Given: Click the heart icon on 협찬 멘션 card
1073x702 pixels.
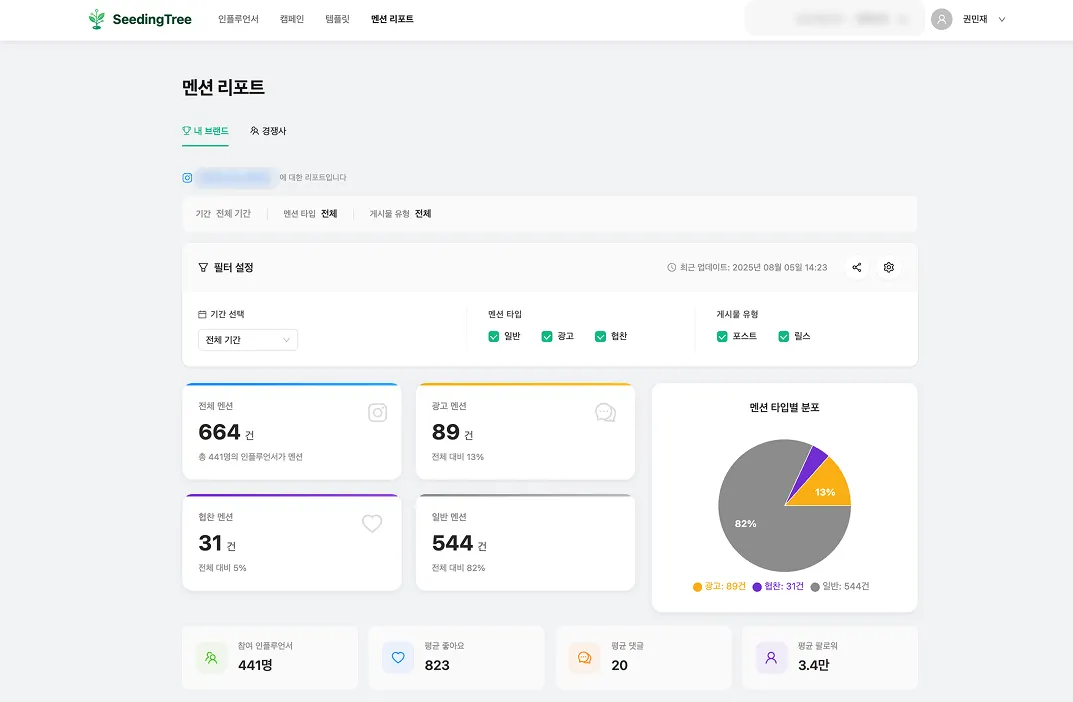Looking at the screenshot, I should tap(372, 523).
